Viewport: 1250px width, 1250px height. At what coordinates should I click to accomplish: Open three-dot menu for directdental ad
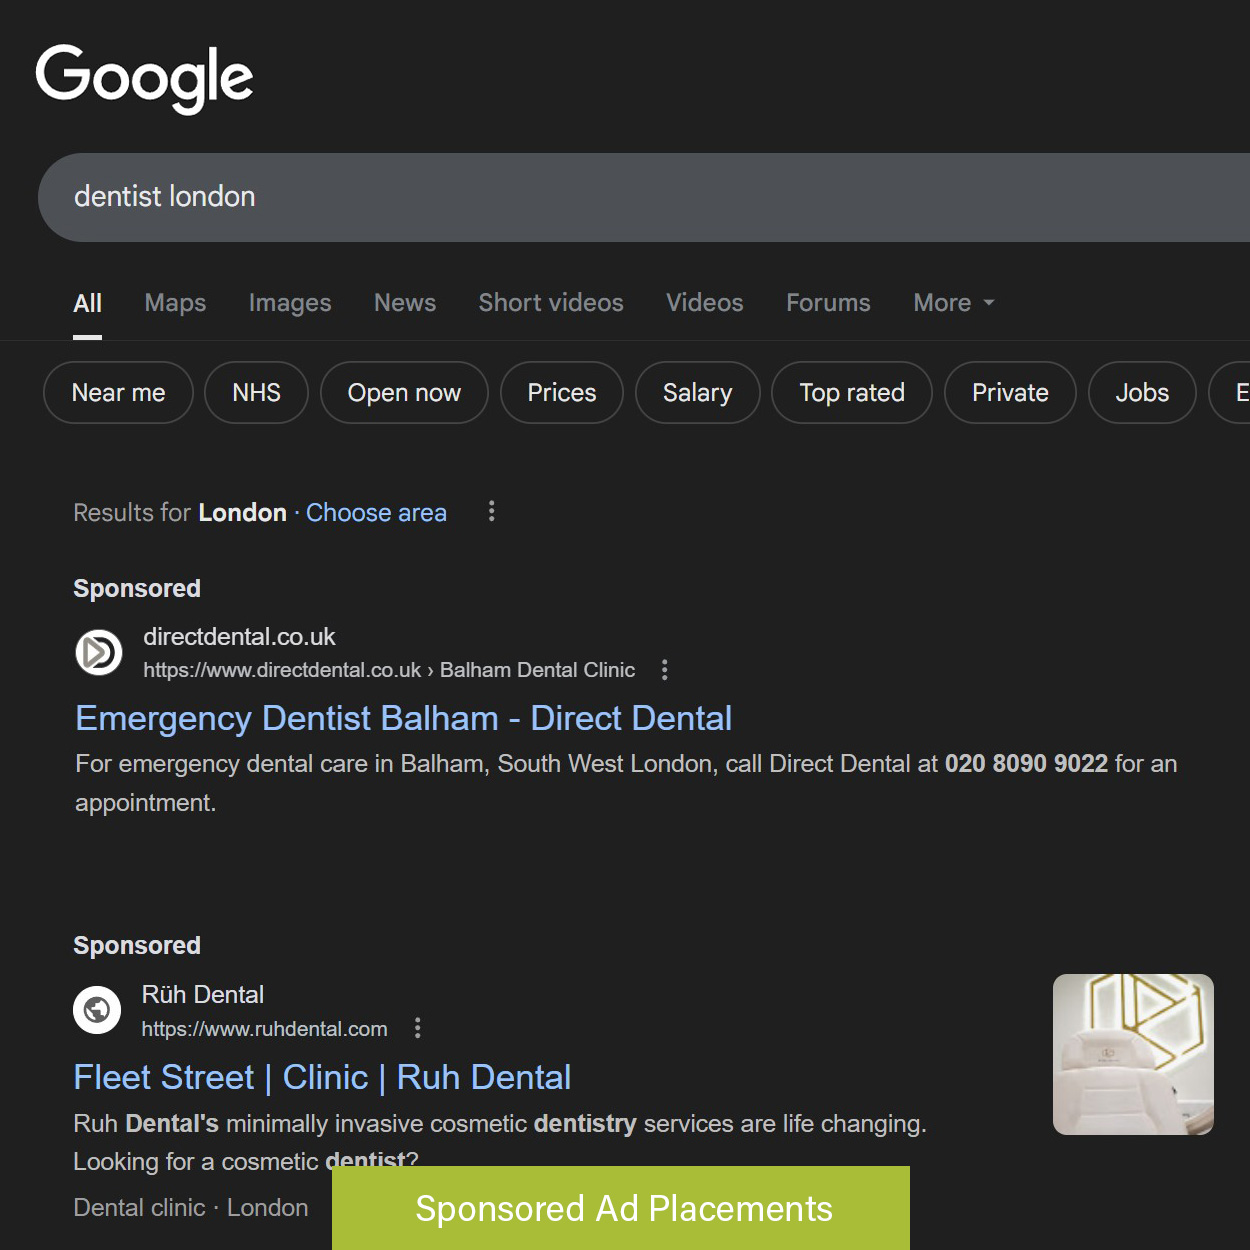[665, 670]
